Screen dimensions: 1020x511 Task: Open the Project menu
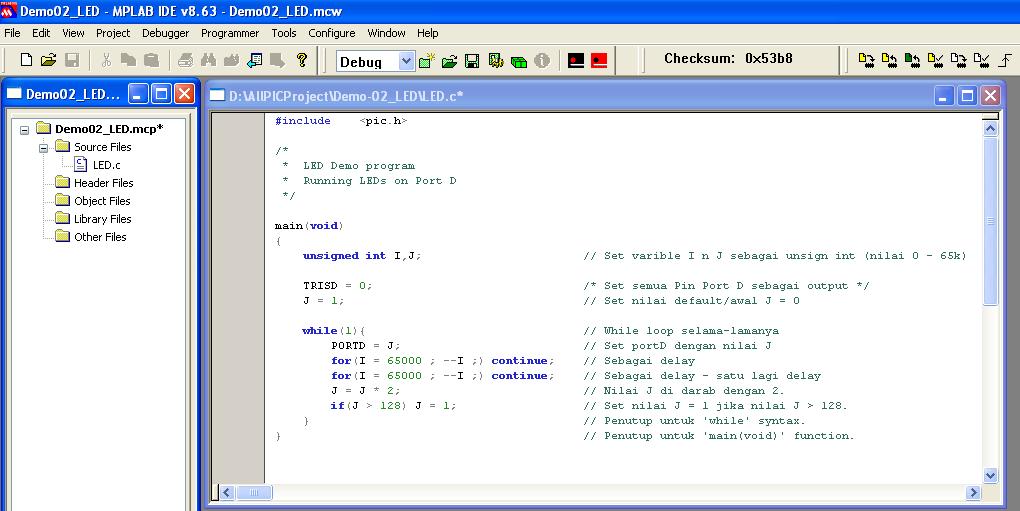click(113, 33)
